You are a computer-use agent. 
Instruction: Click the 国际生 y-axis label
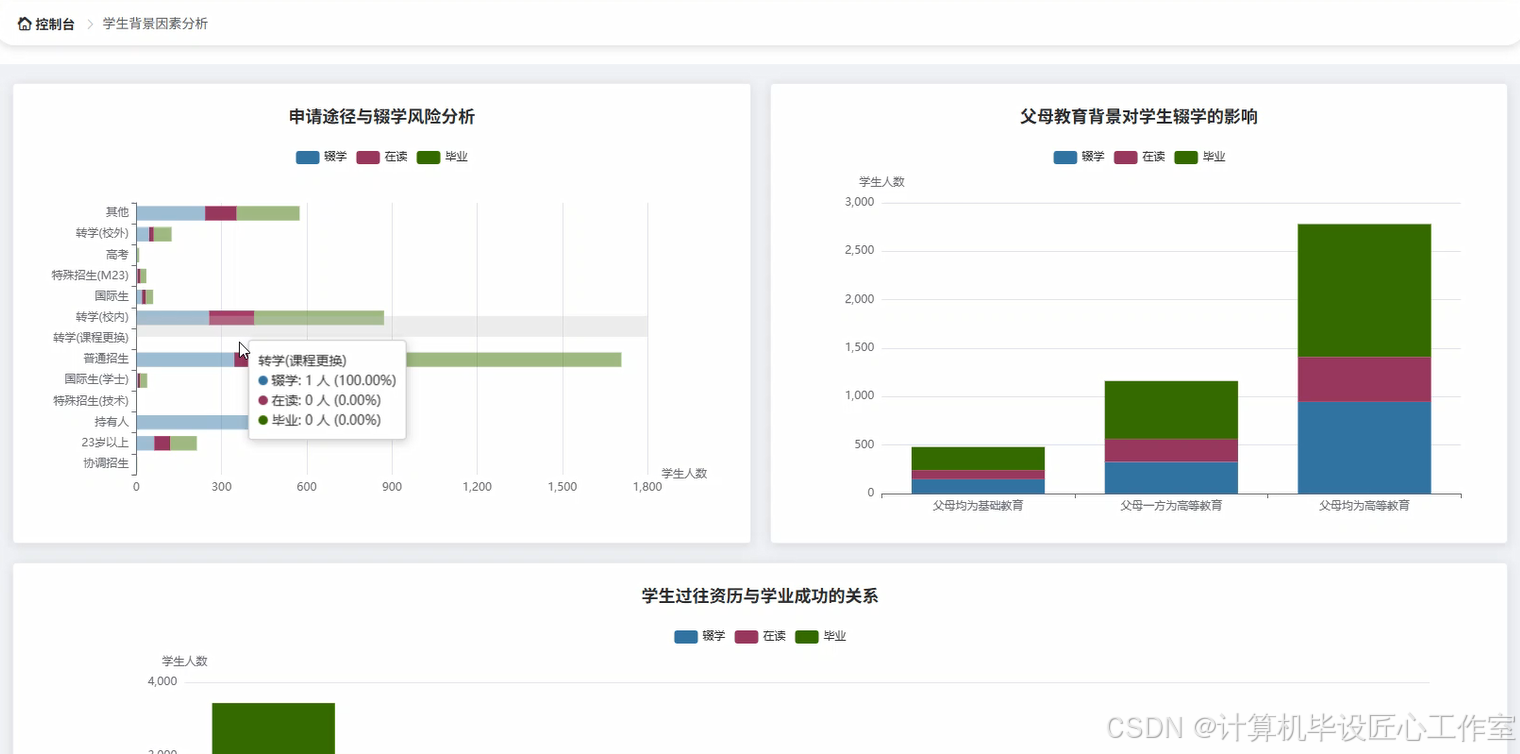pyautogui.click(x=111, y=296)
